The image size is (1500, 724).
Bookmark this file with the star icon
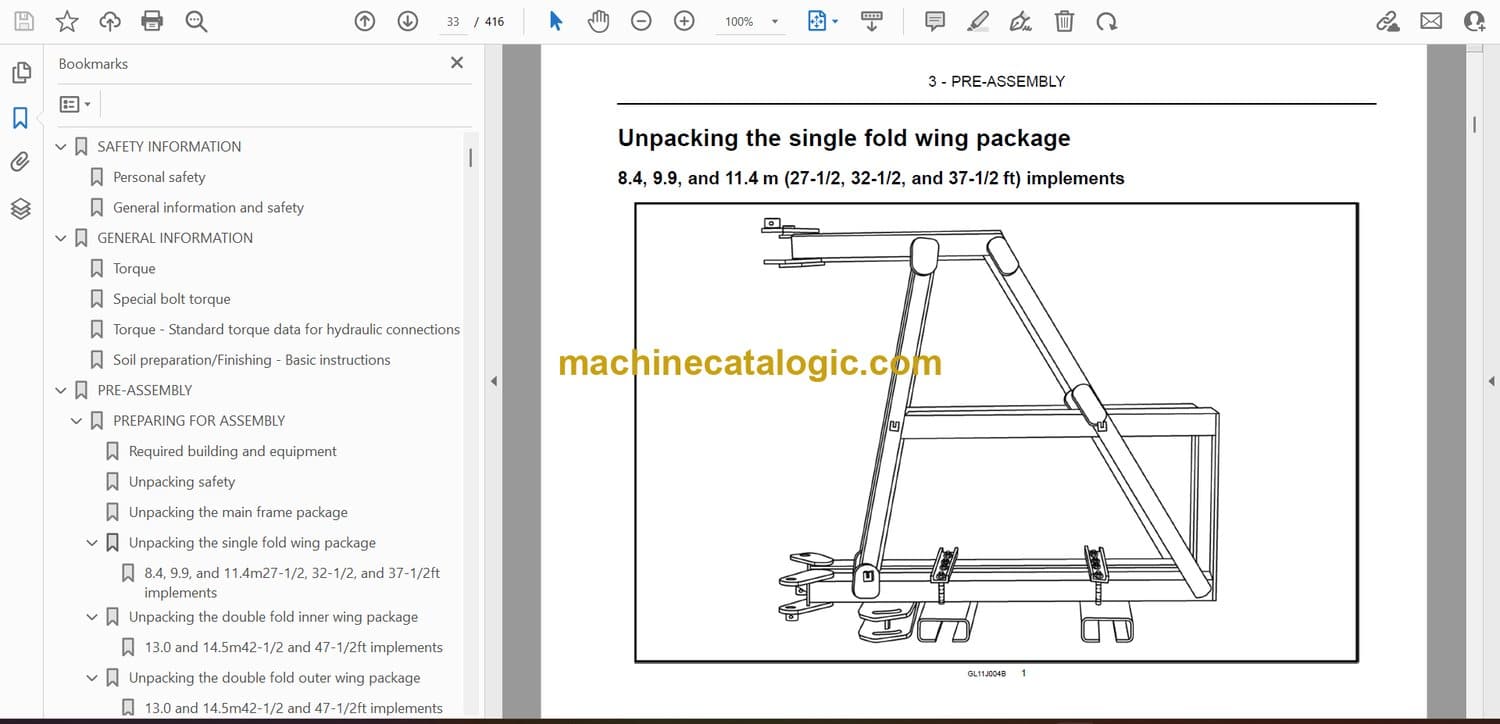[67, 21]
